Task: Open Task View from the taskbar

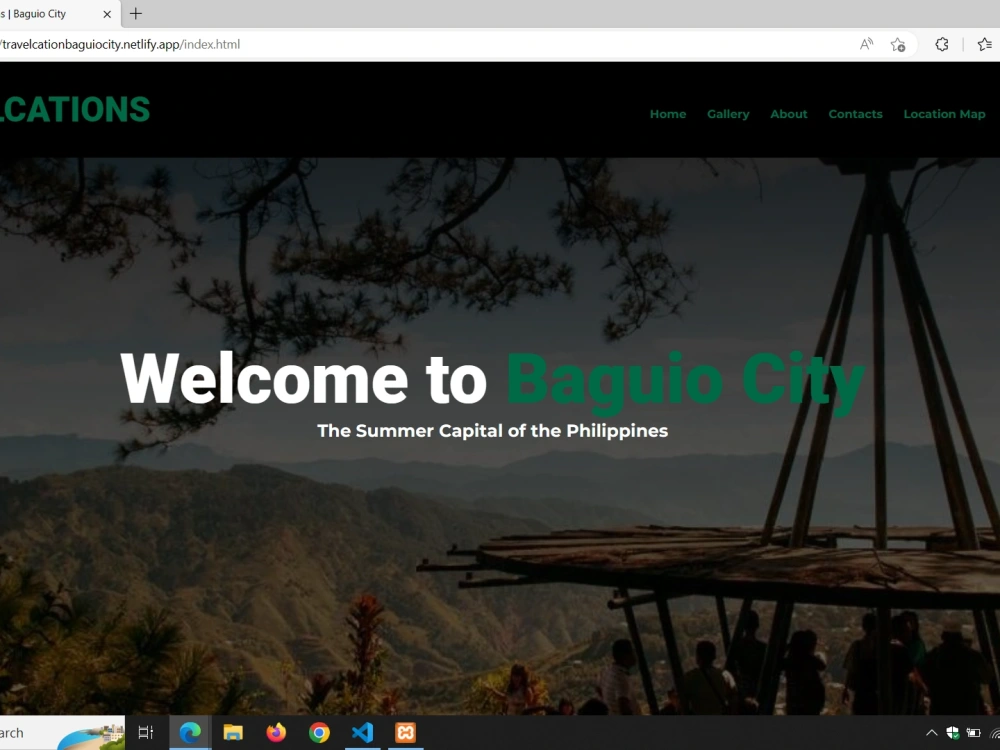Action: 146,732
